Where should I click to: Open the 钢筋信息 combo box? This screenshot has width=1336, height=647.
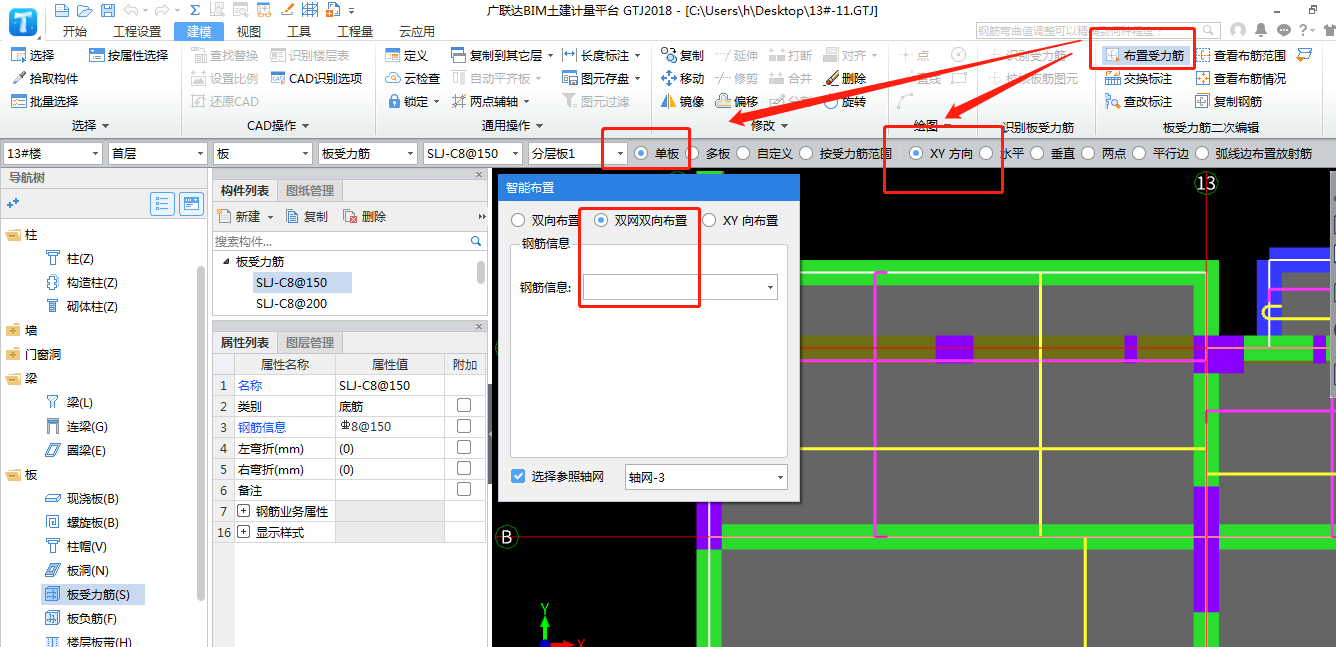click(x=681, y=287)
